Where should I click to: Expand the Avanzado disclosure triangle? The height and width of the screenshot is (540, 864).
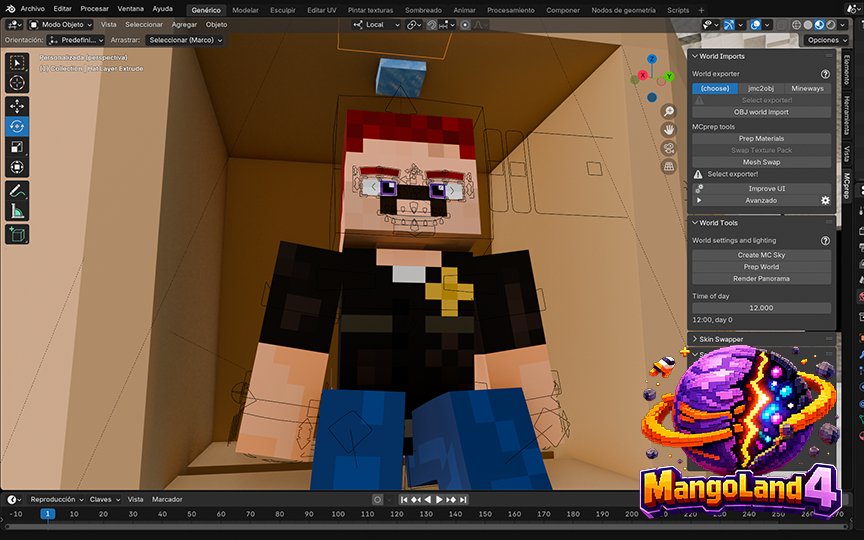coord(699,201)
